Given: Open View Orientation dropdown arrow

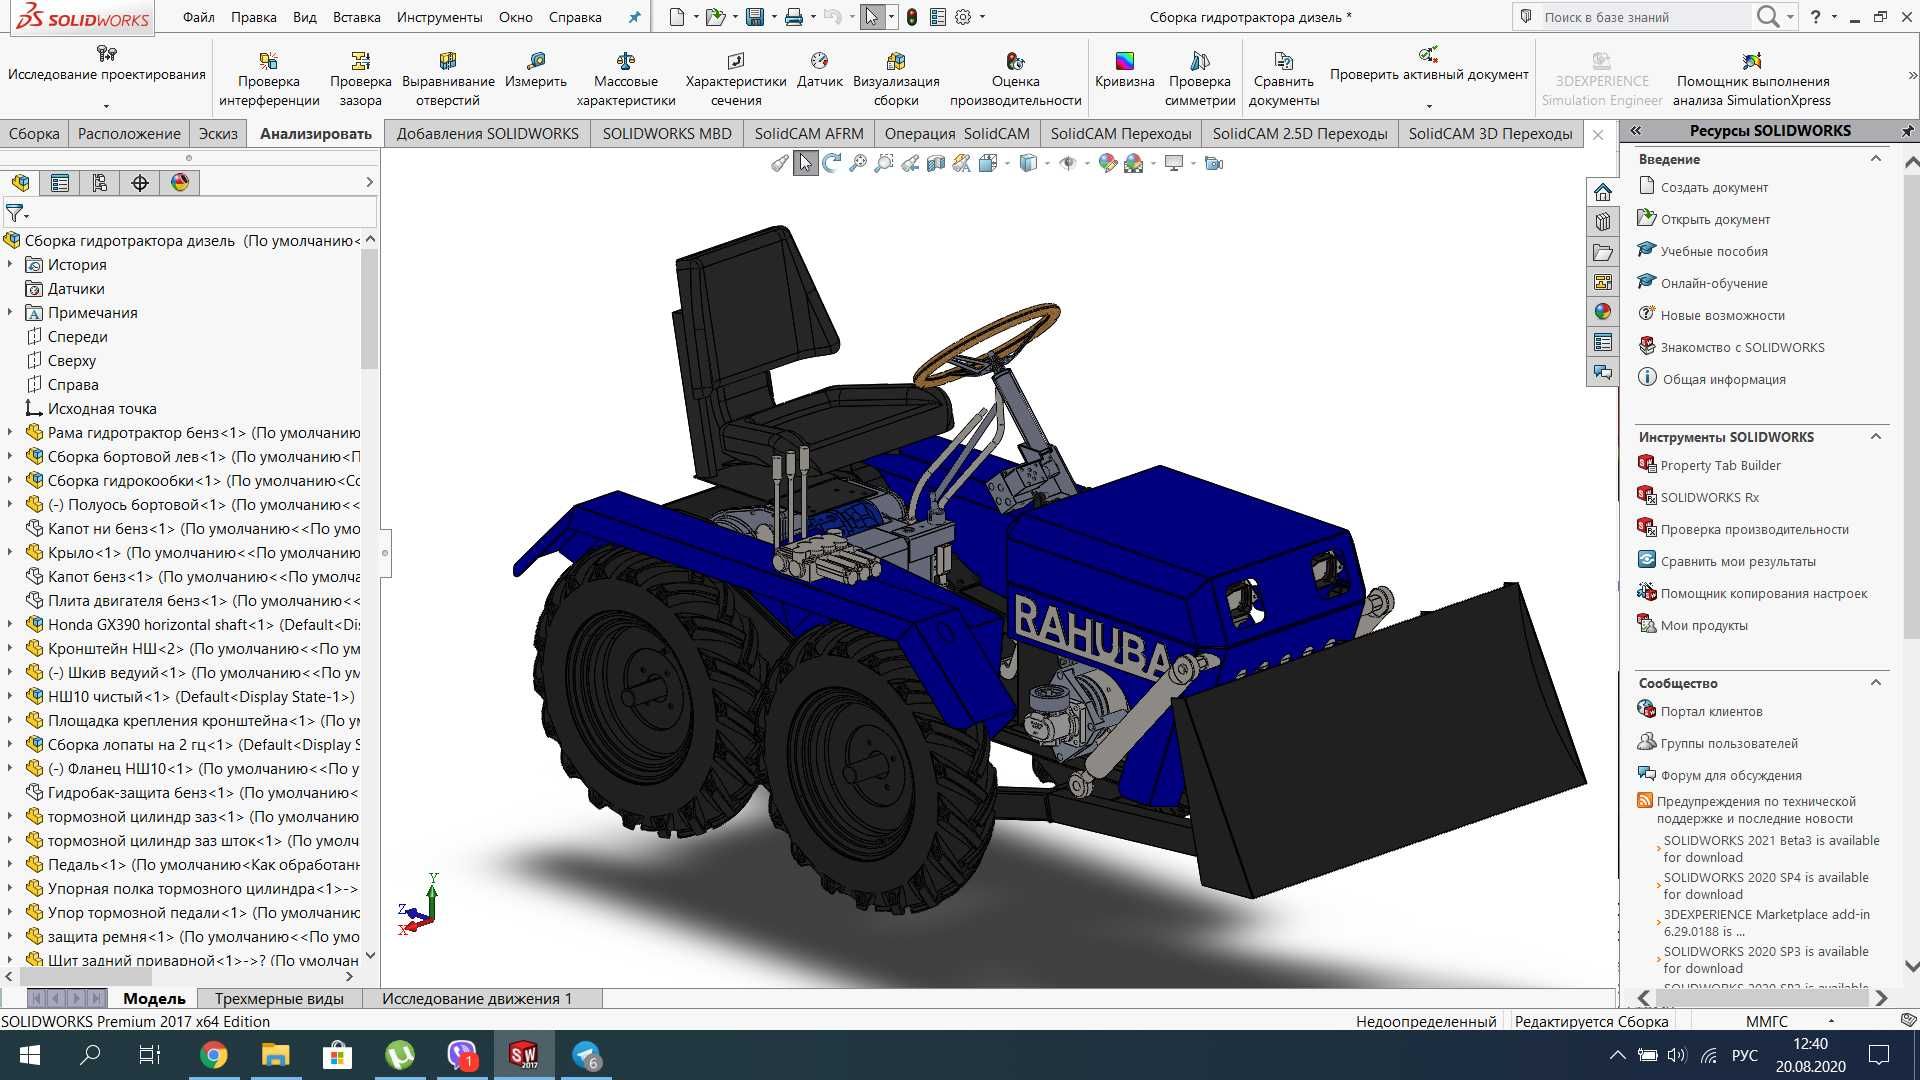Looking at the screenshot, I should click(x=1007, y=163).
